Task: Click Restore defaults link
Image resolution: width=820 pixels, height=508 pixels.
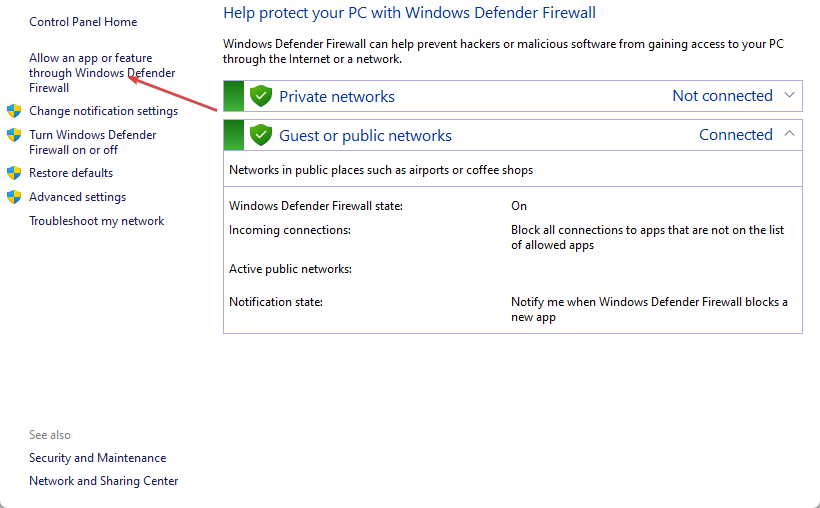Action: click(71, 173)
